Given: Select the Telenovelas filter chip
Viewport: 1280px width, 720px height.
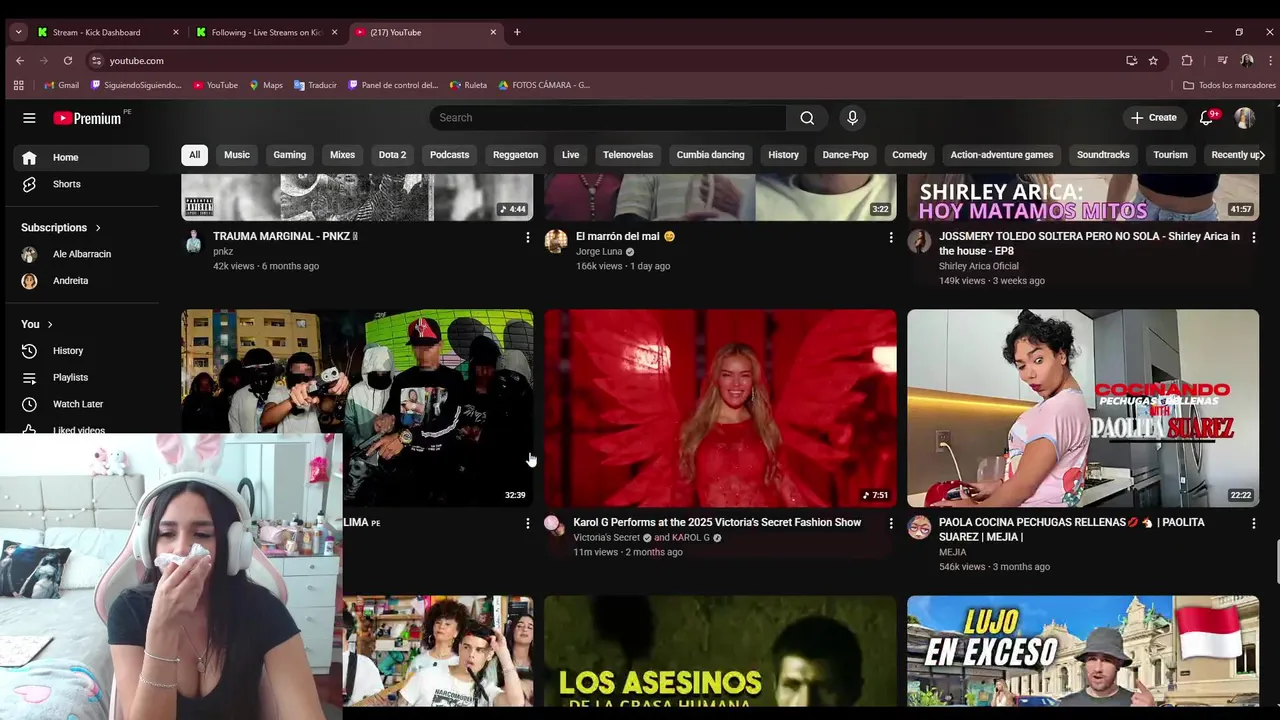Looking at the screenshot, I should [x=628, y=155].
